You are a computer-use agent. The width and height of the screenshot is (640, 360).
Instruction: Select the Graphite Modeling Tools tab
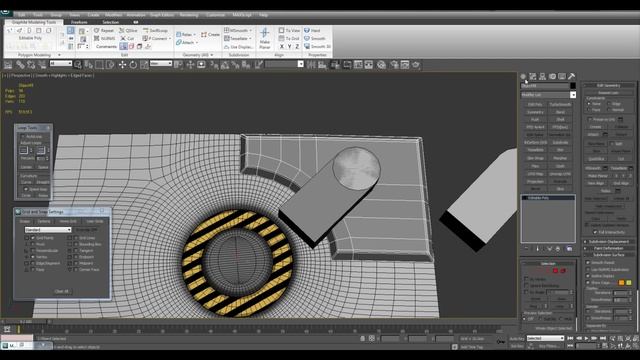[34, 22]
